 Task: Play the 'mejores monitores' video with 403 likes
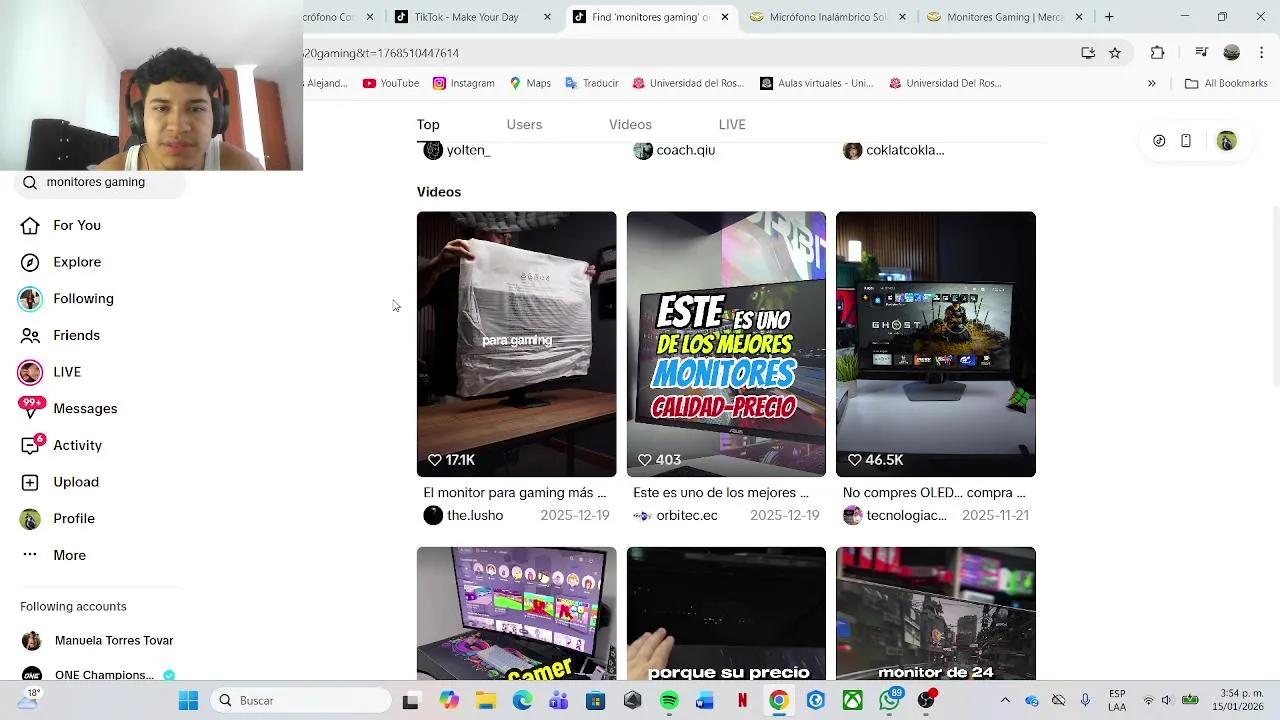(726, 344)
